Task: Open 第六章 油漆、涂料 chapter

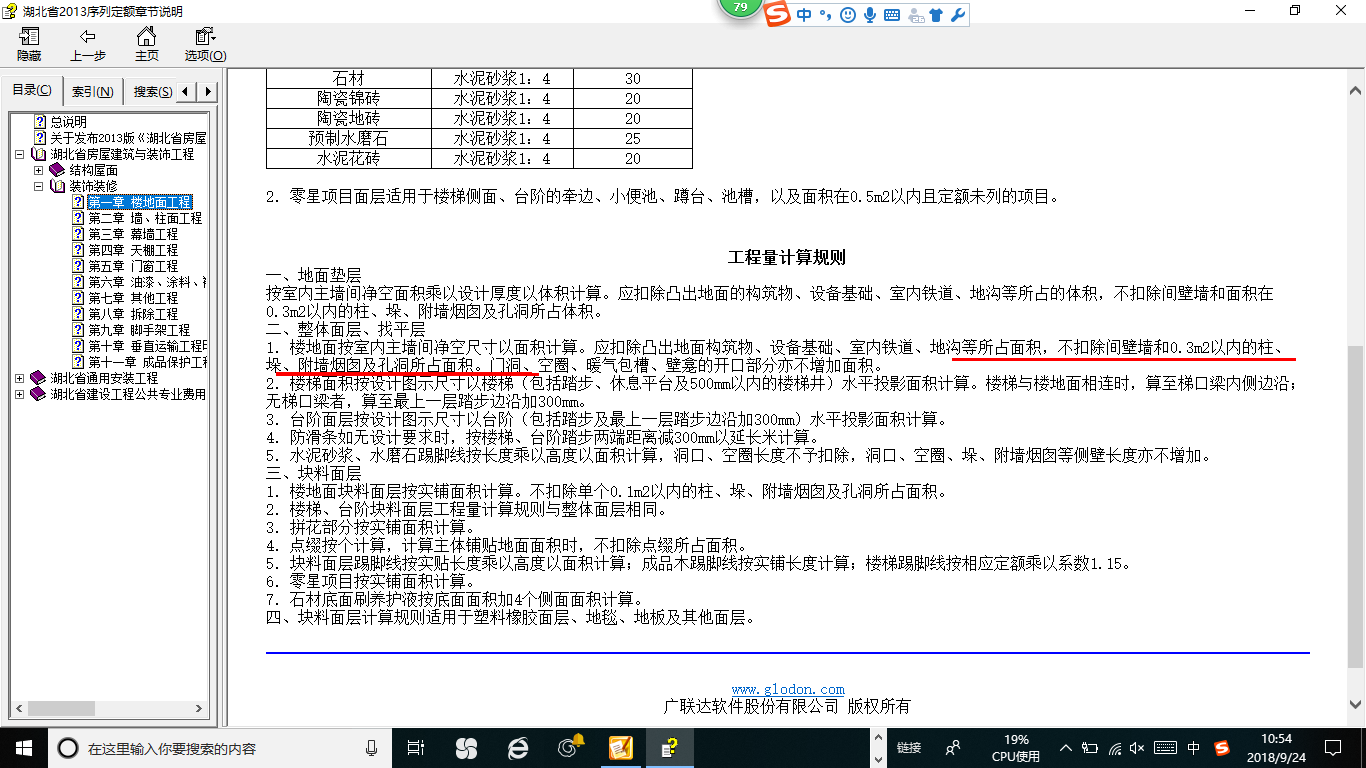Action: pyautogui.click(x=147, y=282)
